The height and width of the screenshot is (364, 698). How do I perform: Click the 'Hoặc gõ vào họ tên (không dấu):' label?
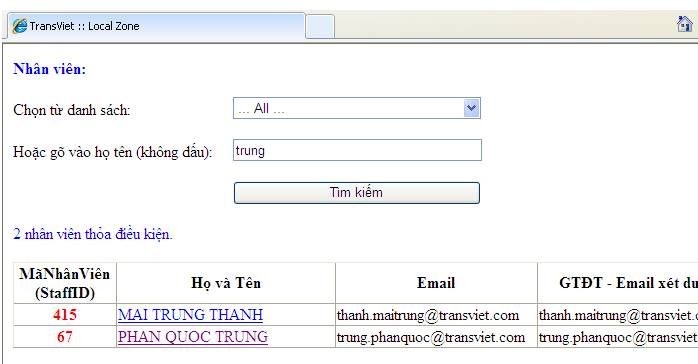(x=113, y=152)
